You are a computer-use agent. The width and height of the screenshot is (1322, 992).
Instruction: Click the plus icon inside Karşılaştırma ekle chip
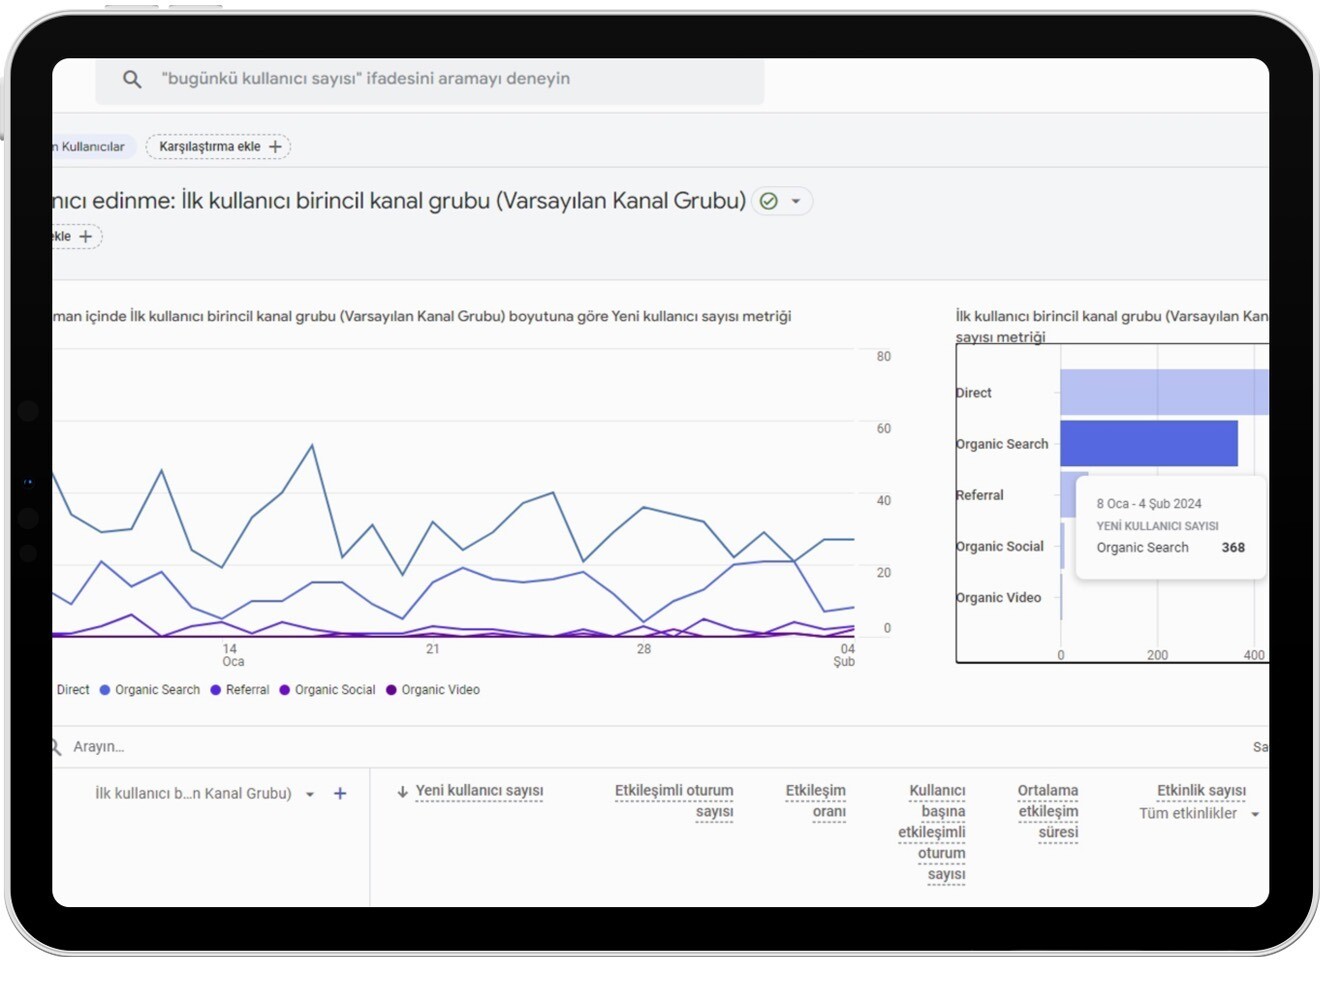click(275, 147)
